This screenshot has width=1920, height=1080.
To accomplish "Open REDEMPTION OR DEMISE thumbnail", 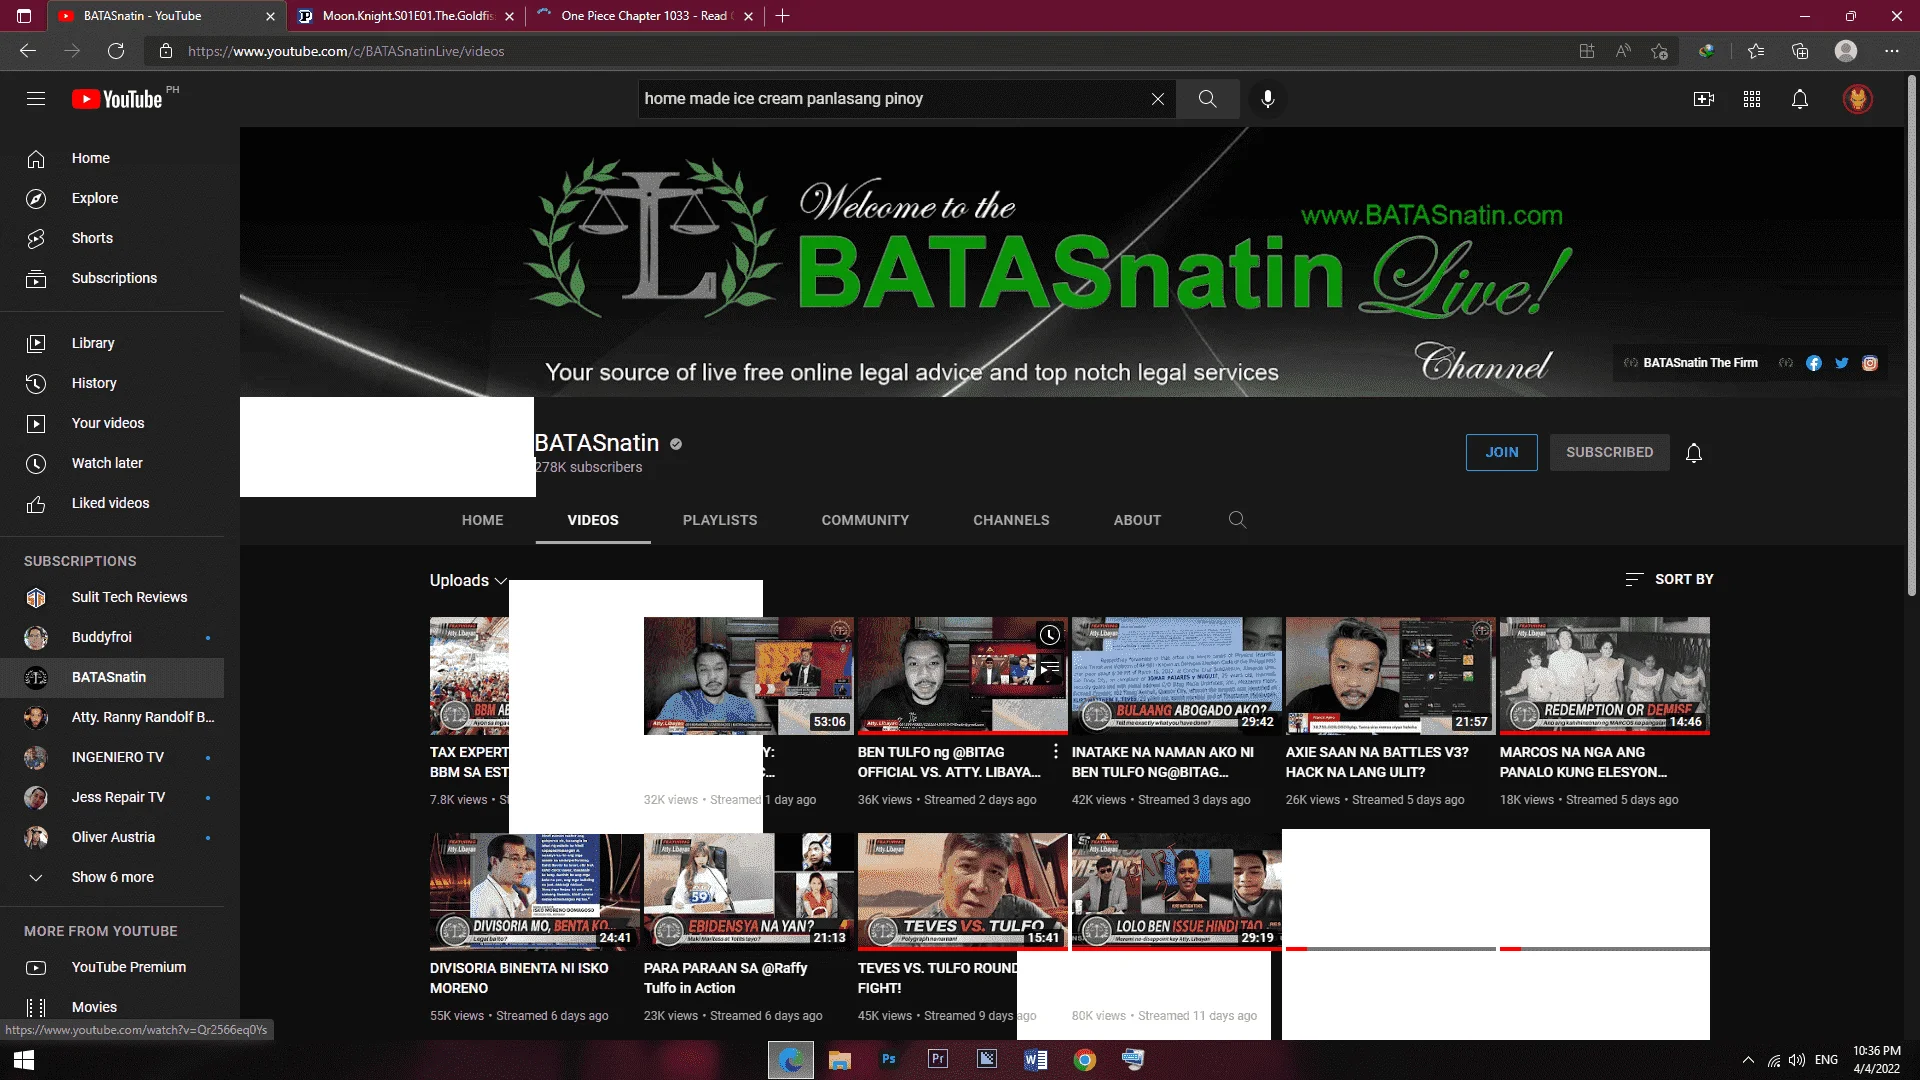I will (x=1604, y=676).
